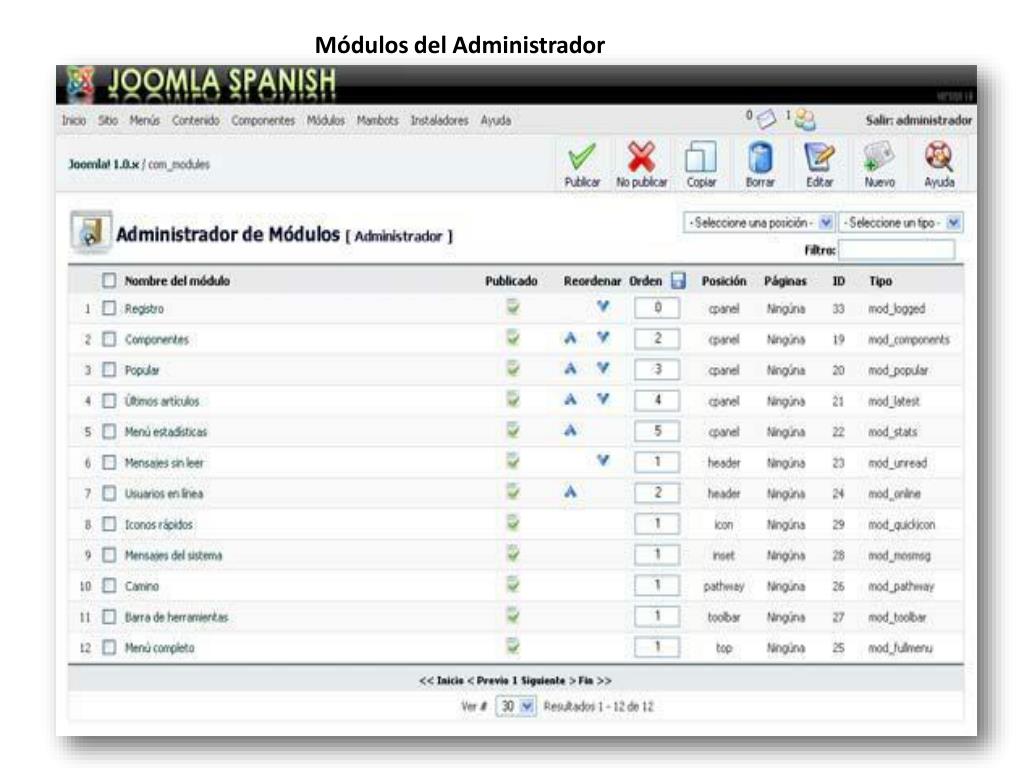1024x768 pixels.
Task: Check the Menú estadísticas checkbox
Action: tap(109, 432)
